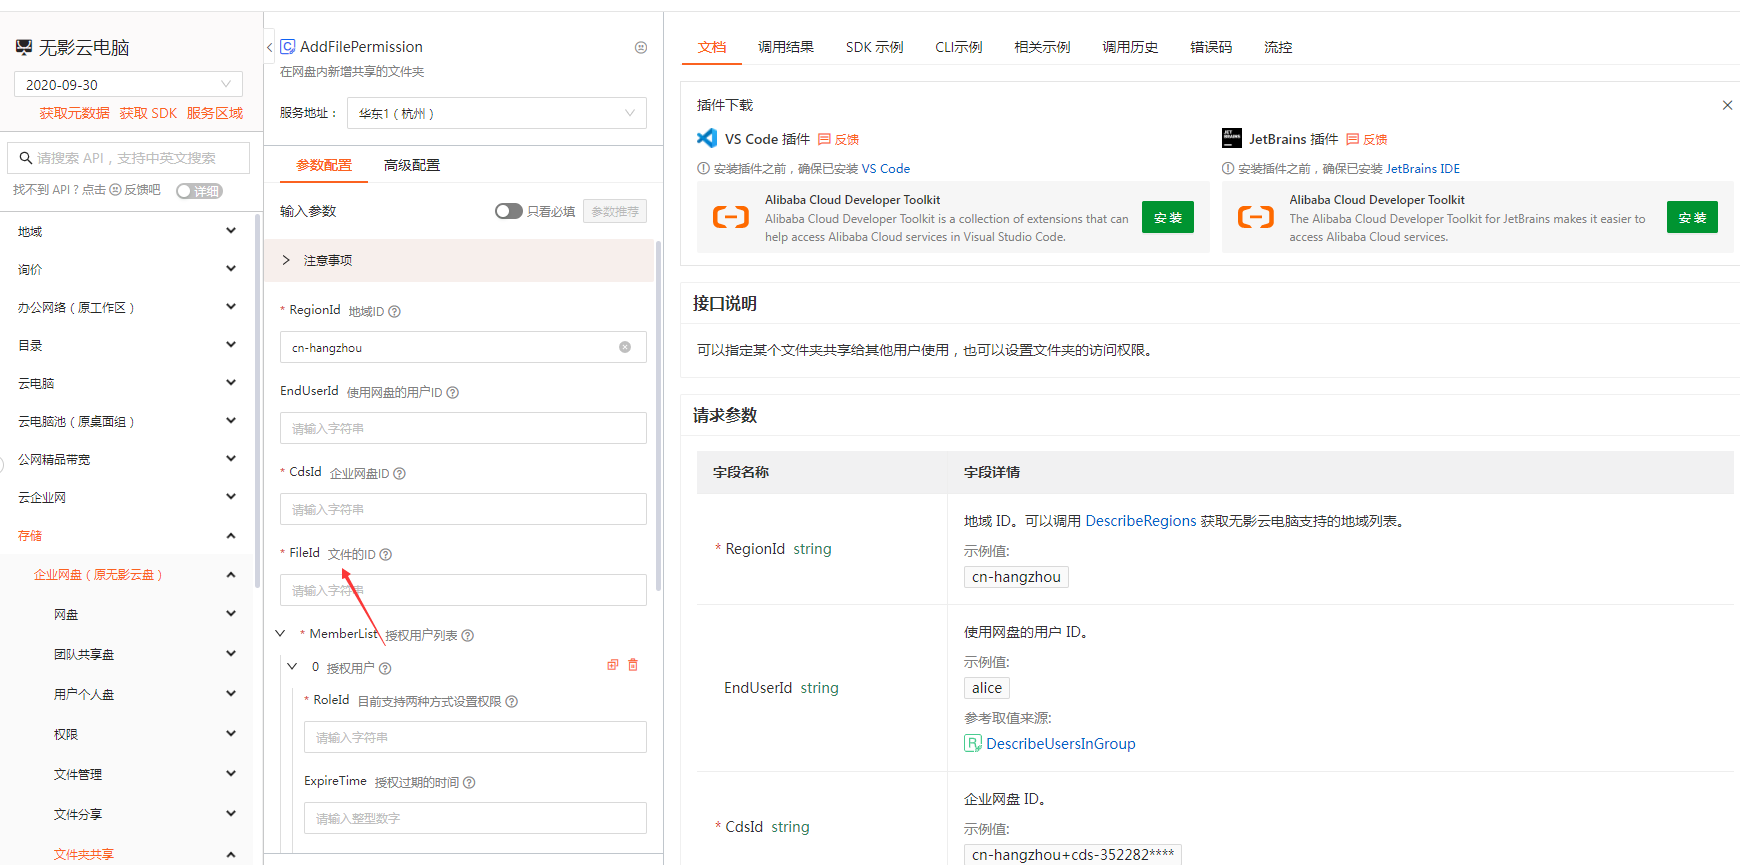Click the parameter panel vertical scrollbar
Screen dimensions: 1740x865
click(658, 415)
